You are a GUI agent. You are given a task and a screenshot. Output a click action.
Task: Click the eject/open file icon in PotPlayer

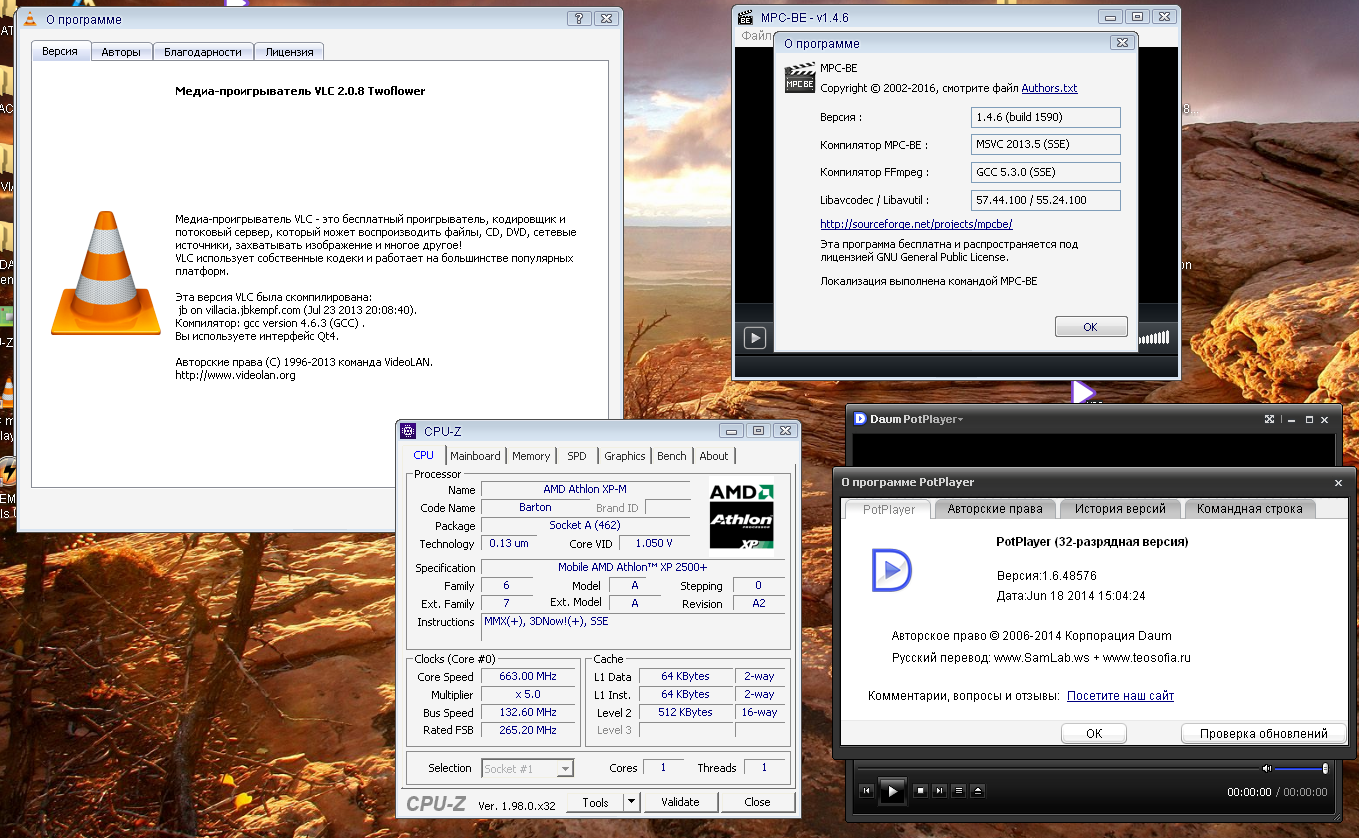pyautogui.click(x=977, y=791)
